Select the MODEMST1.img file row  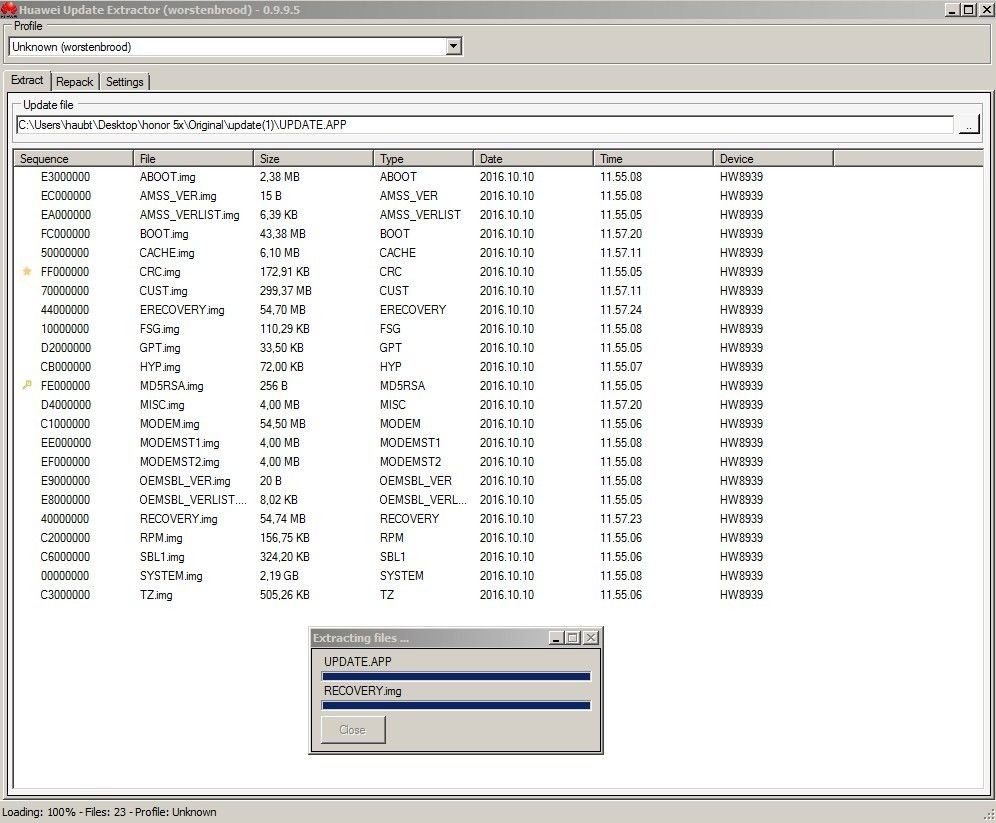424,443
